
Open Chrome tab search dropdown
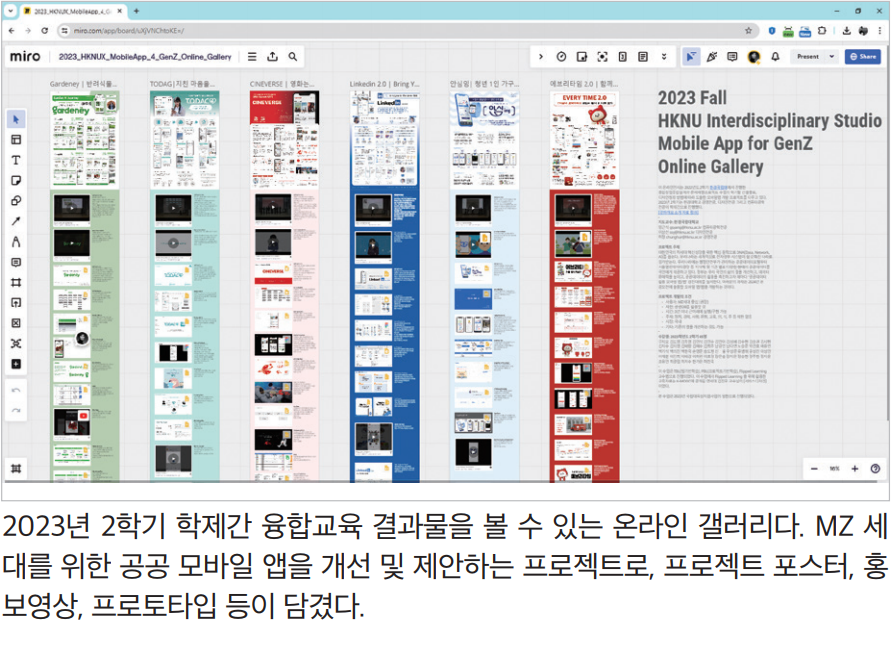tap(10, 11)
